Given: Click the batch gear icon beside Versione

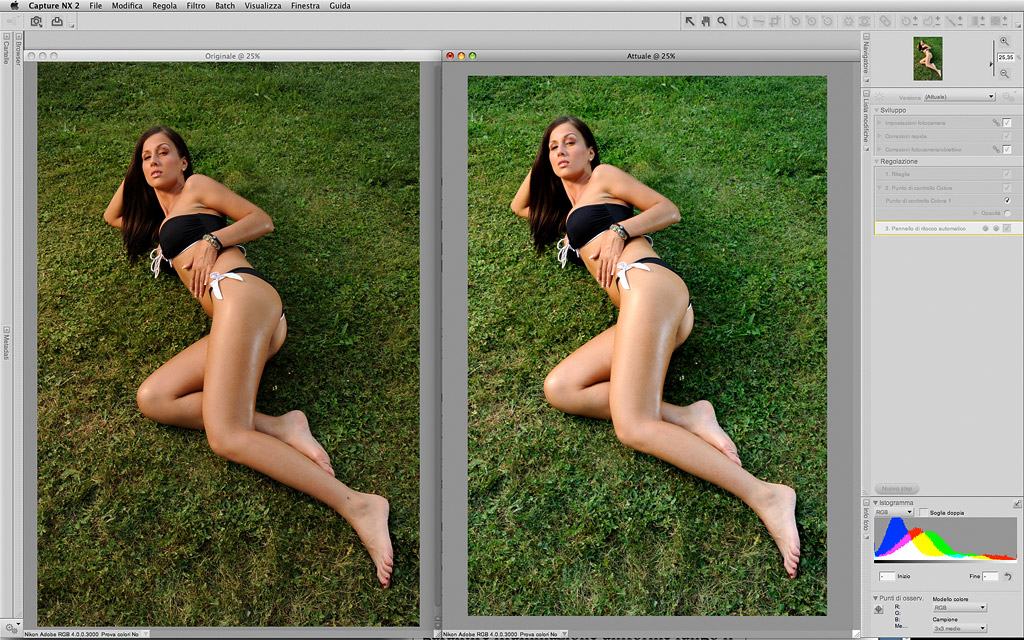Looking at the screenshot, I should 1009,97.
